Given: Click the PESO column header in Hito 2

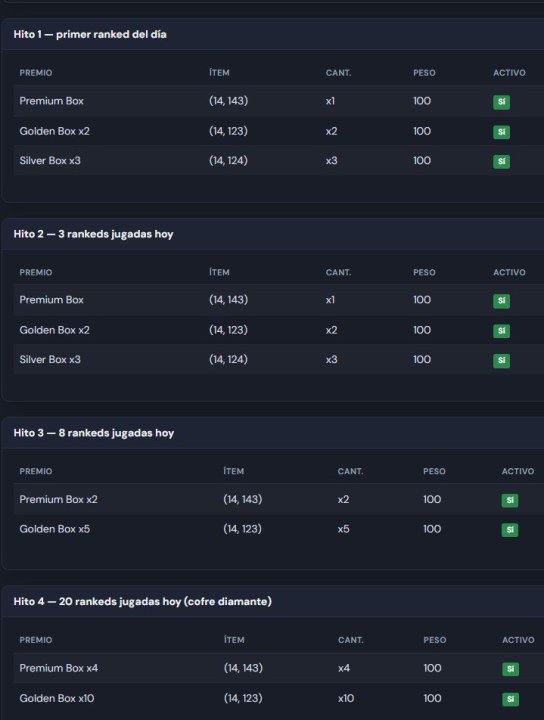Looking at the screenshot, I should coord(424,272).
